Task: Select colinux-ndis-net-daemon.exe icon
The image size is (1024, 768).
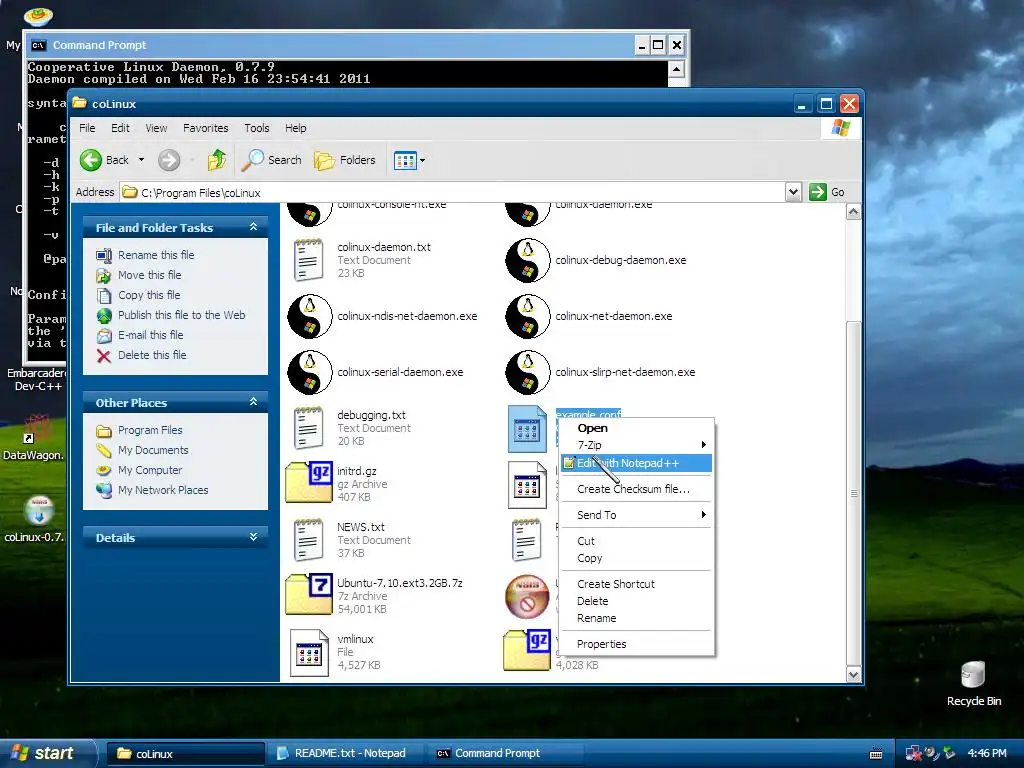Action: (x=310, y=316)
